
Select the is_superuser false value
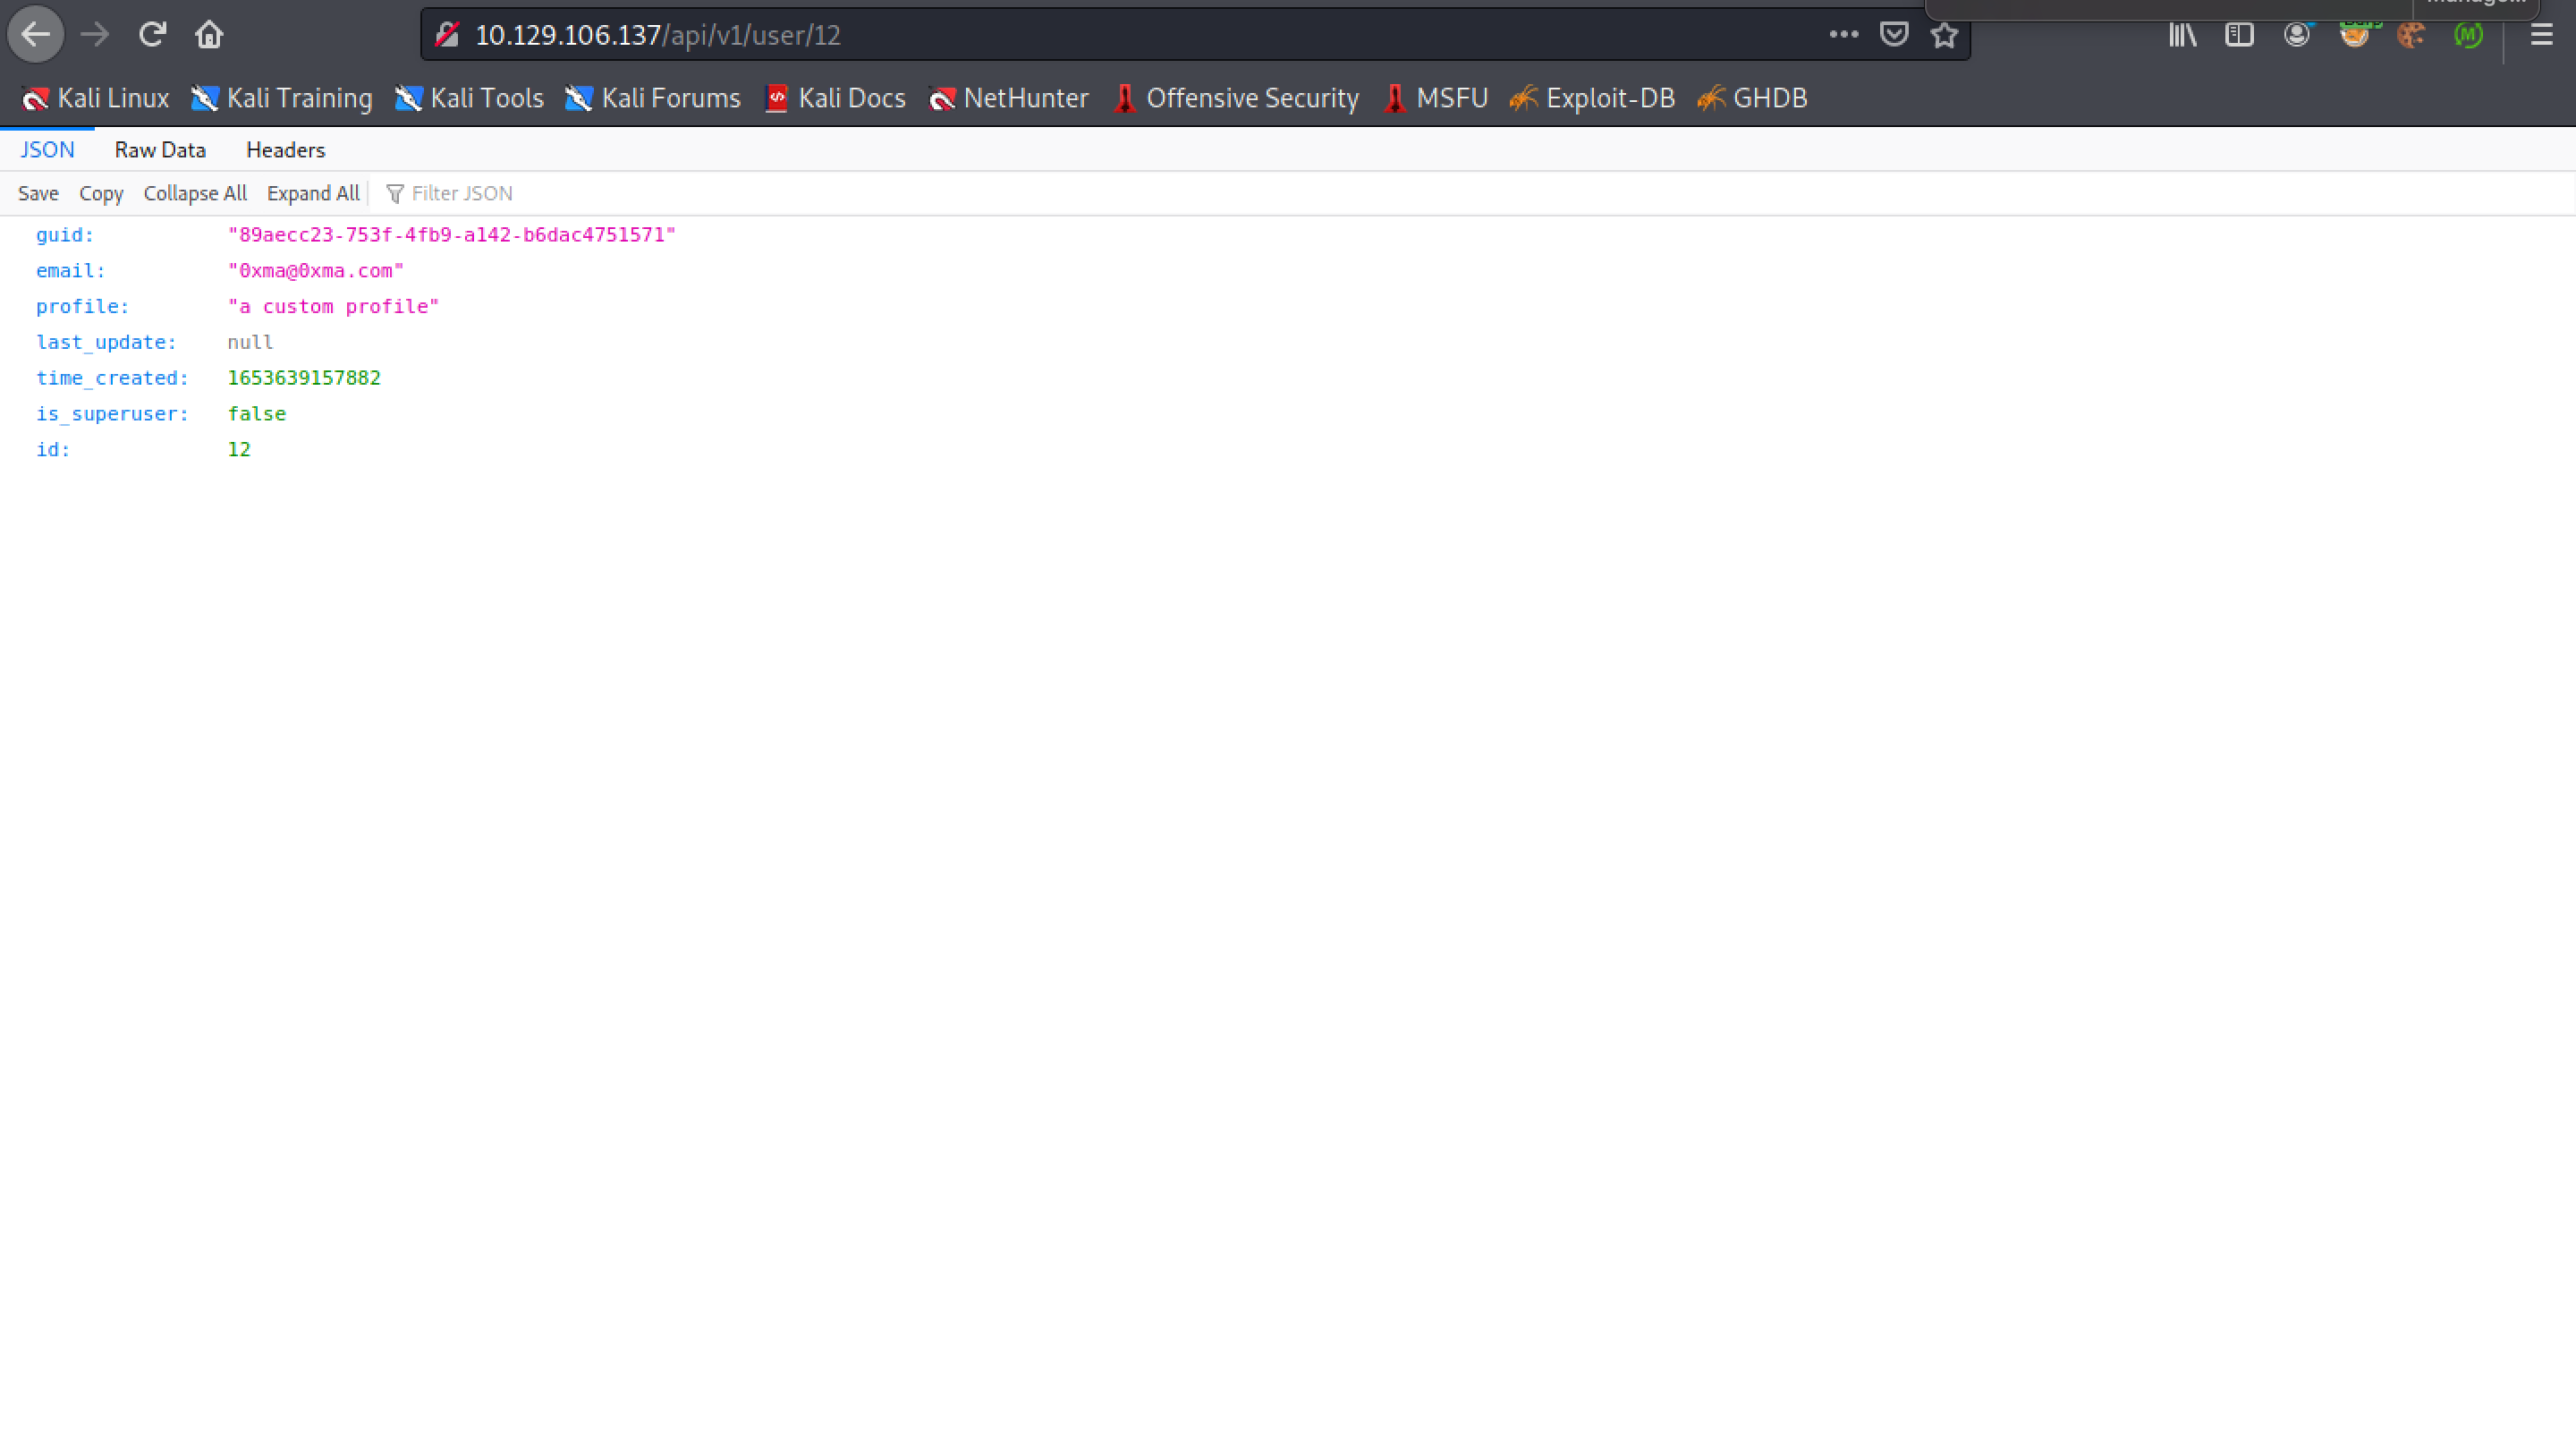tap(257, 414)
